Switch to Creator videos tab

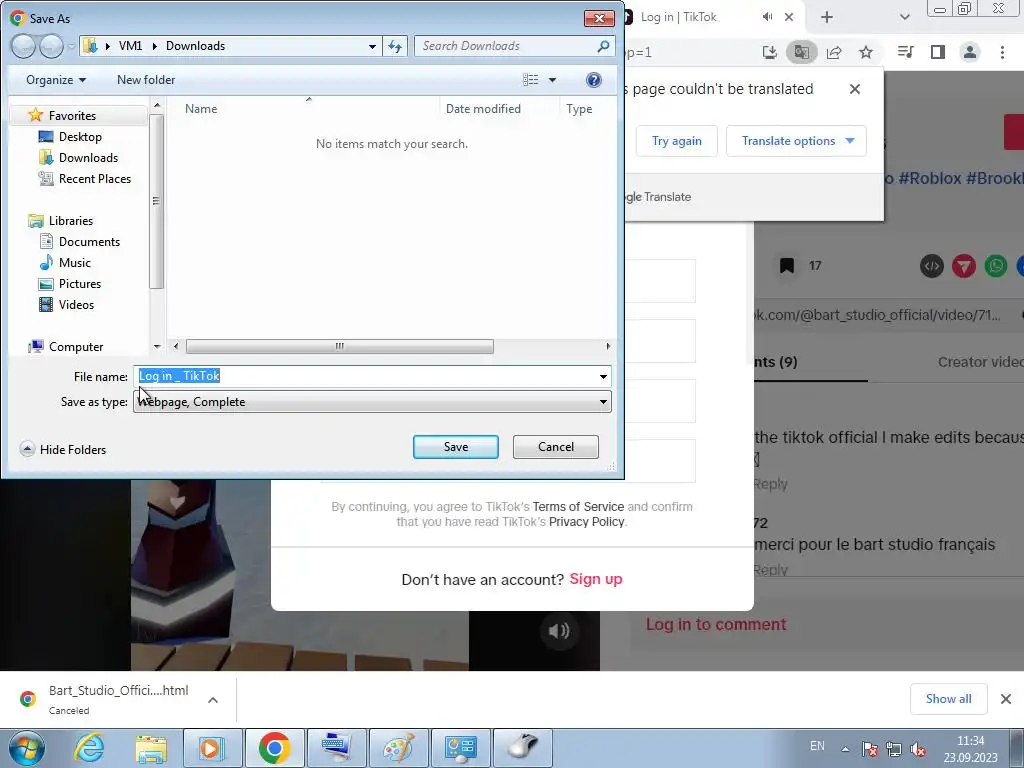(x=980, y=362)
